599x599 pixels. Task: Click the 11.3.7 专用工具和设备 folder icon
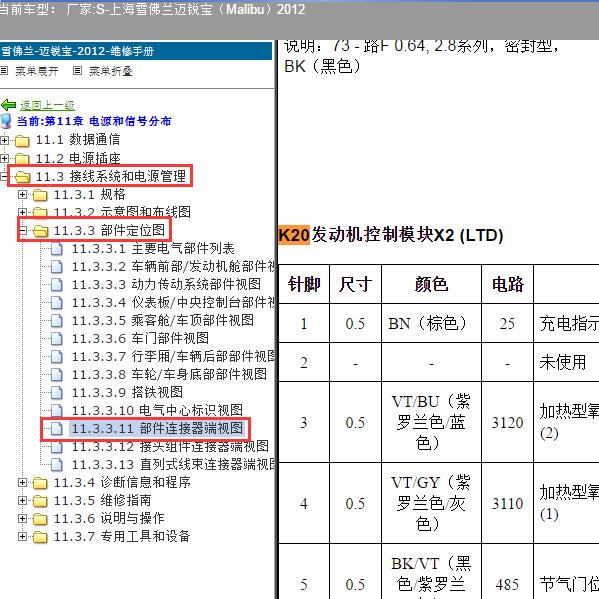(40, 537)
